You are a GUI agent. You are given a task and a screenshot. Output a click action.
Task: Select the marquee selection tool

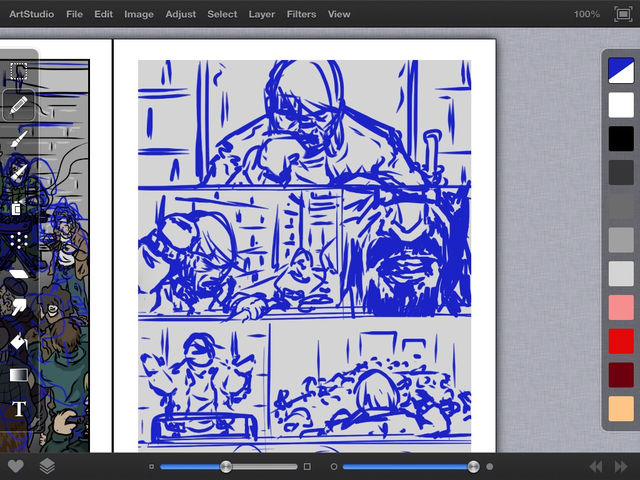19,71
